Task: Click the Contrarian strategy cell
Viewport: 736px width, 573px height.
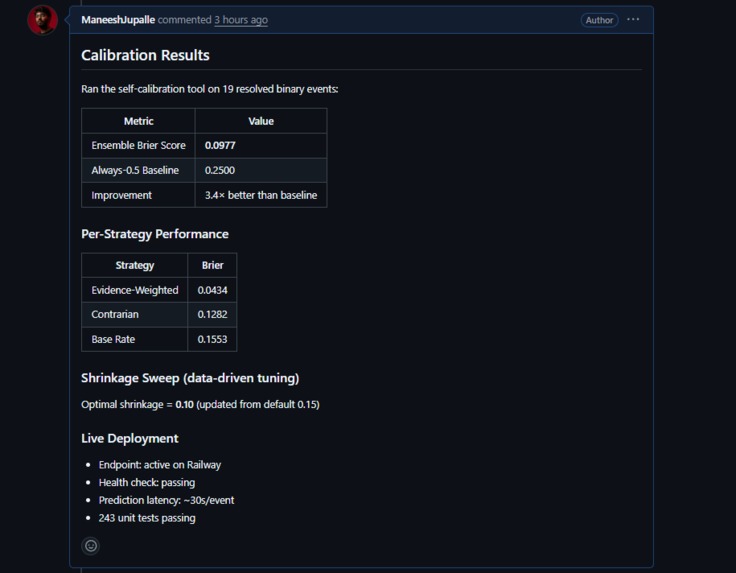Action: click(x=135, y=314)
